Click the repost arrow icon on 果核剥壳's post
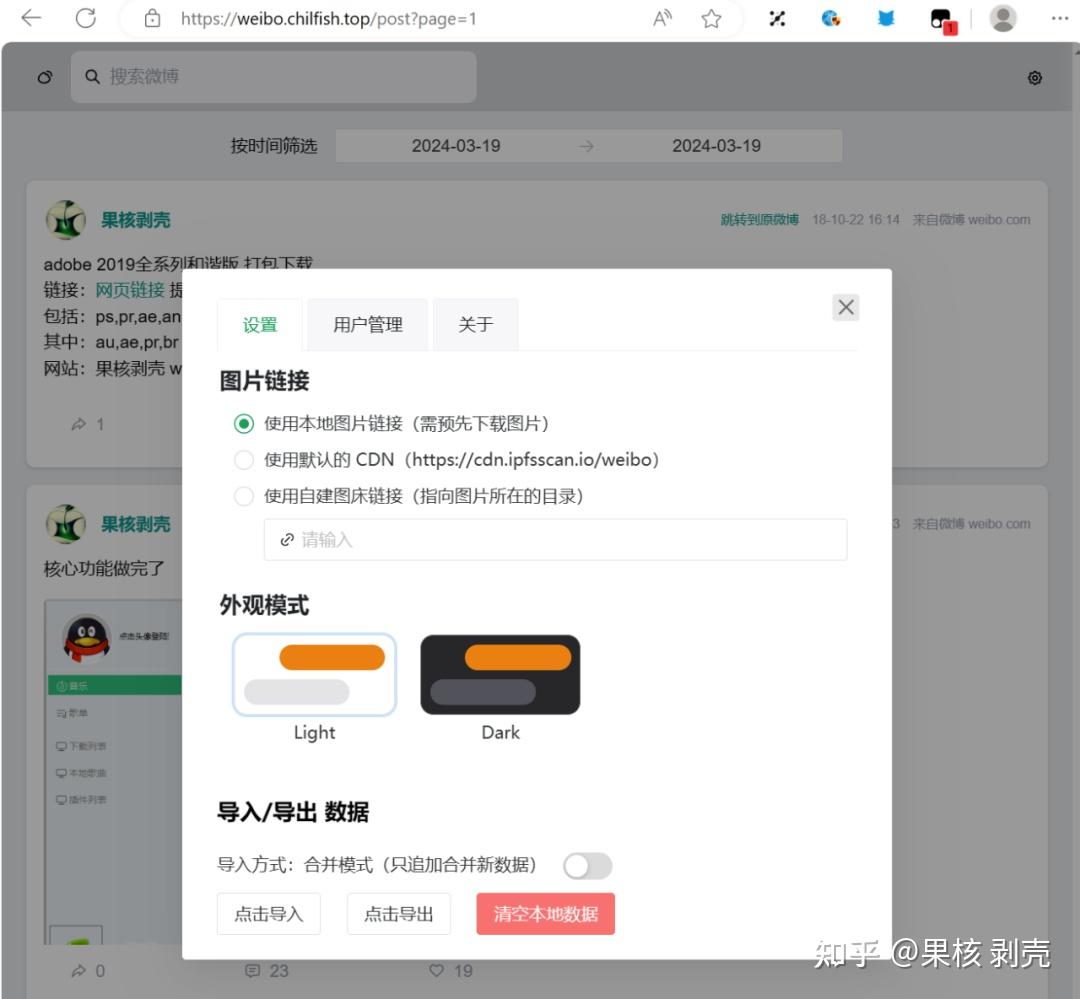1080x999 pixels. 77,424
